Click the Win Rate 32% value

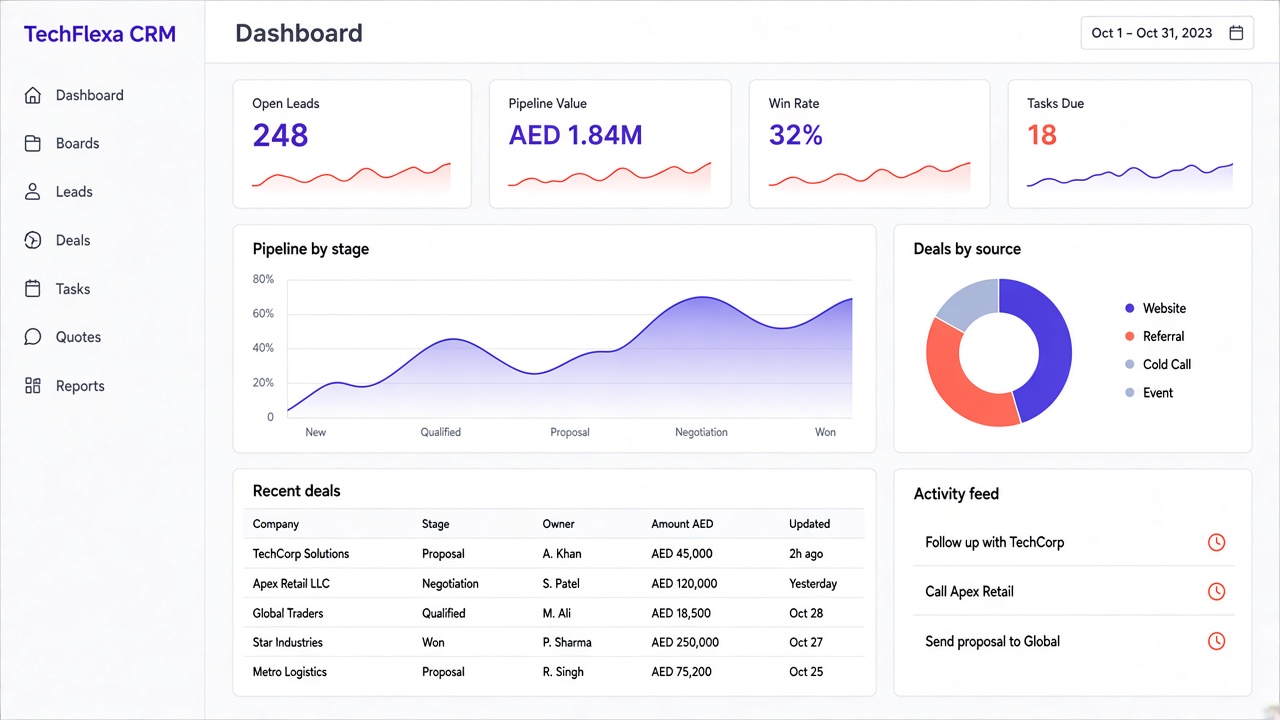click(x=796, y=135)
